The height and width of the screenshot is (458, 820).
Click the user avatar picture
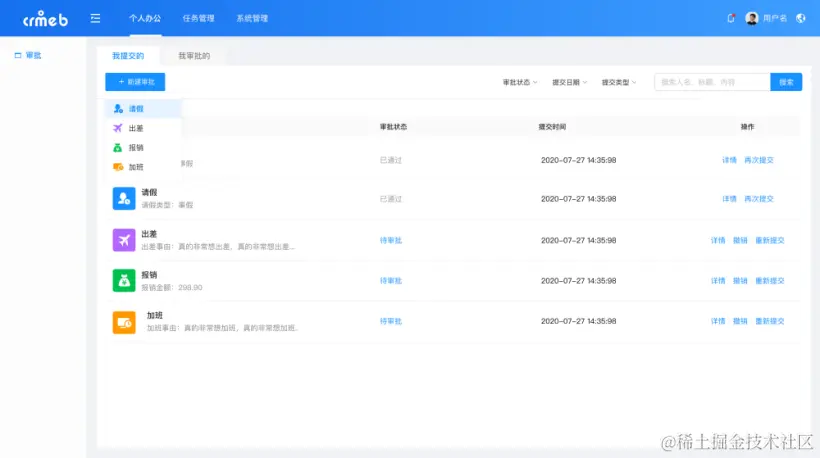point(751,18)
